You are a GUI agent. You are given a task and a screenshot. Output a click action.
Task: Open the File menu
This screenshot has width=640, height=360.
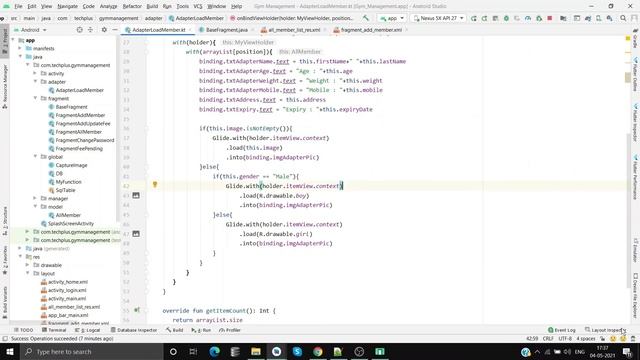coord(18,6)
